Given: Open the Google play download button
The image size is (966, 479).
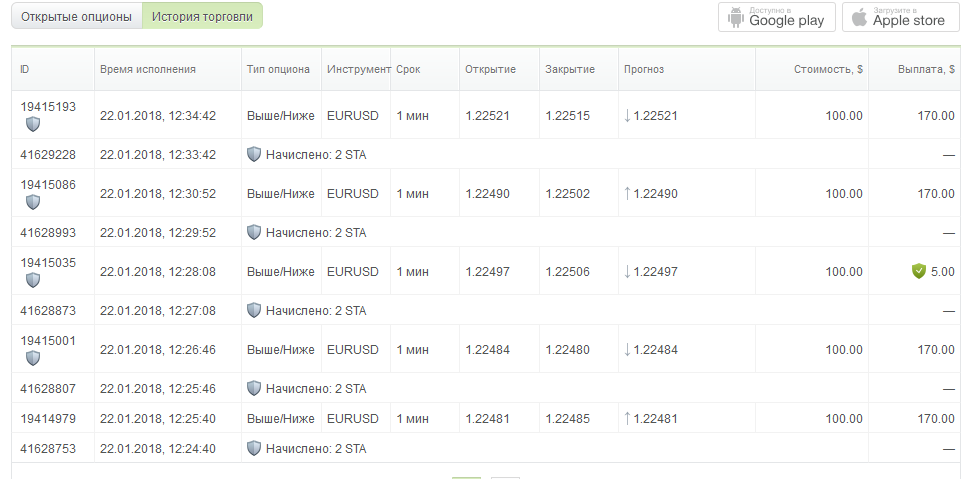Looking at the screenshot, I should click(x=776, y=17).
